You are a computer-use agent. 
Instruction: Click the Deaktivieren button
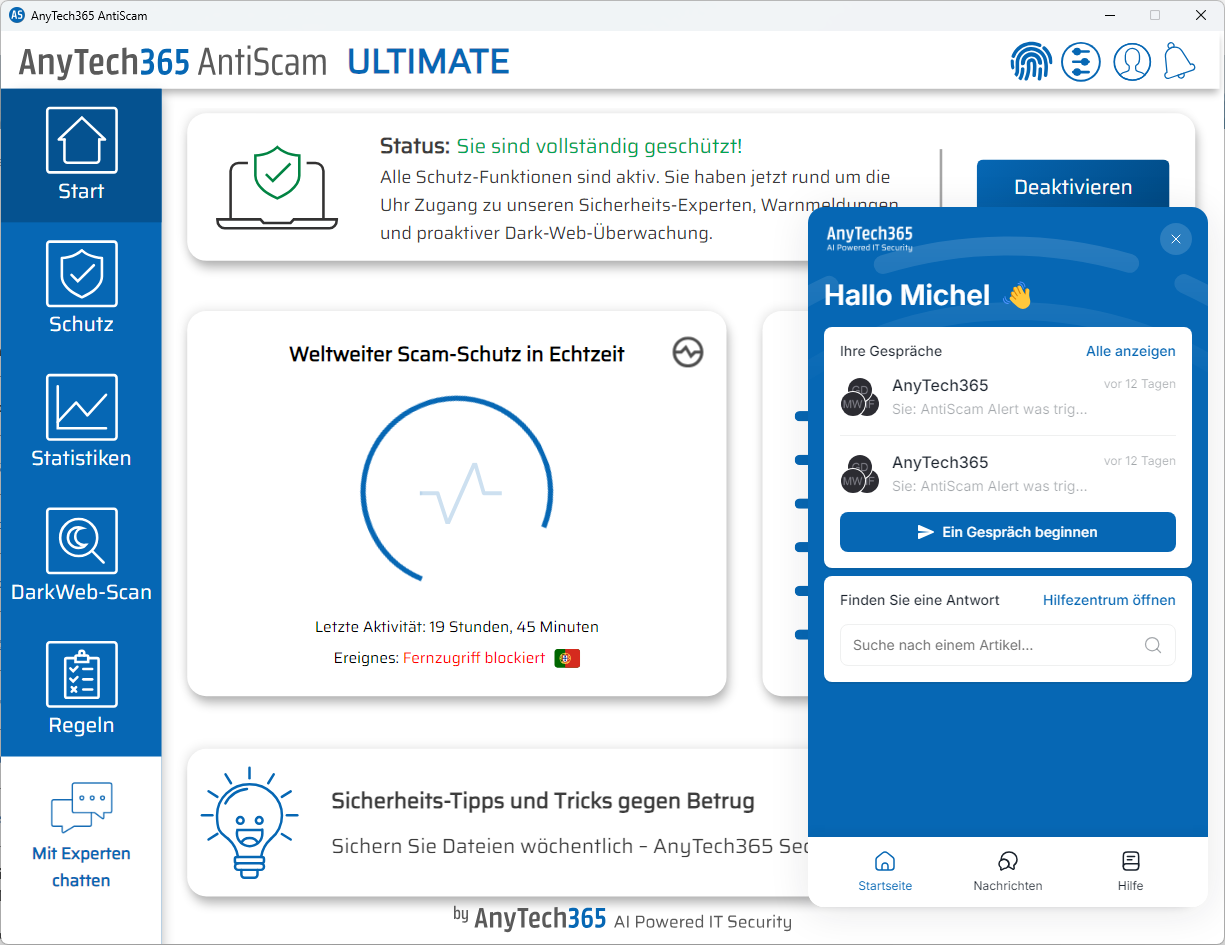1073,186
